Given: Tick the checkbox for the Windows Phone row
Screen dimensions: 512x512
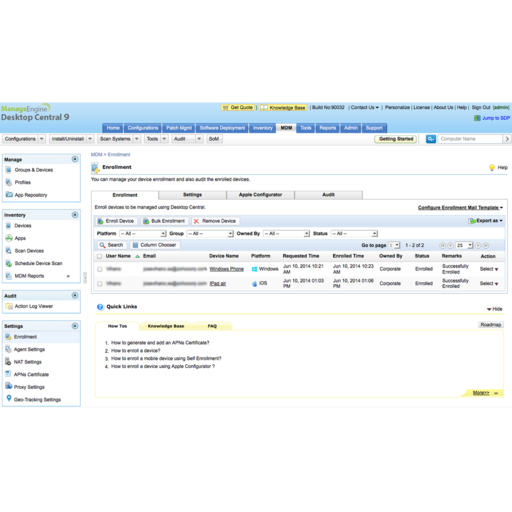Looking at the screenshot, I should [x=100, y=269].
